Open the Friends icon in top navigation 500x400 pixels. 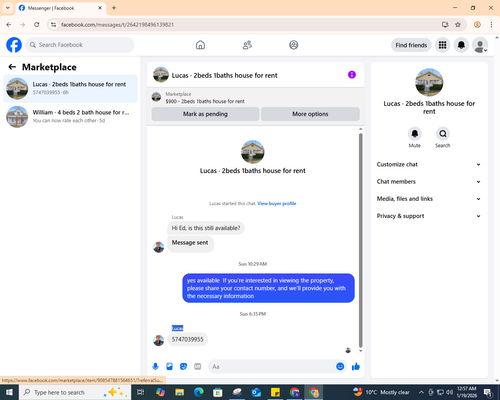click(x=247, y=45)
